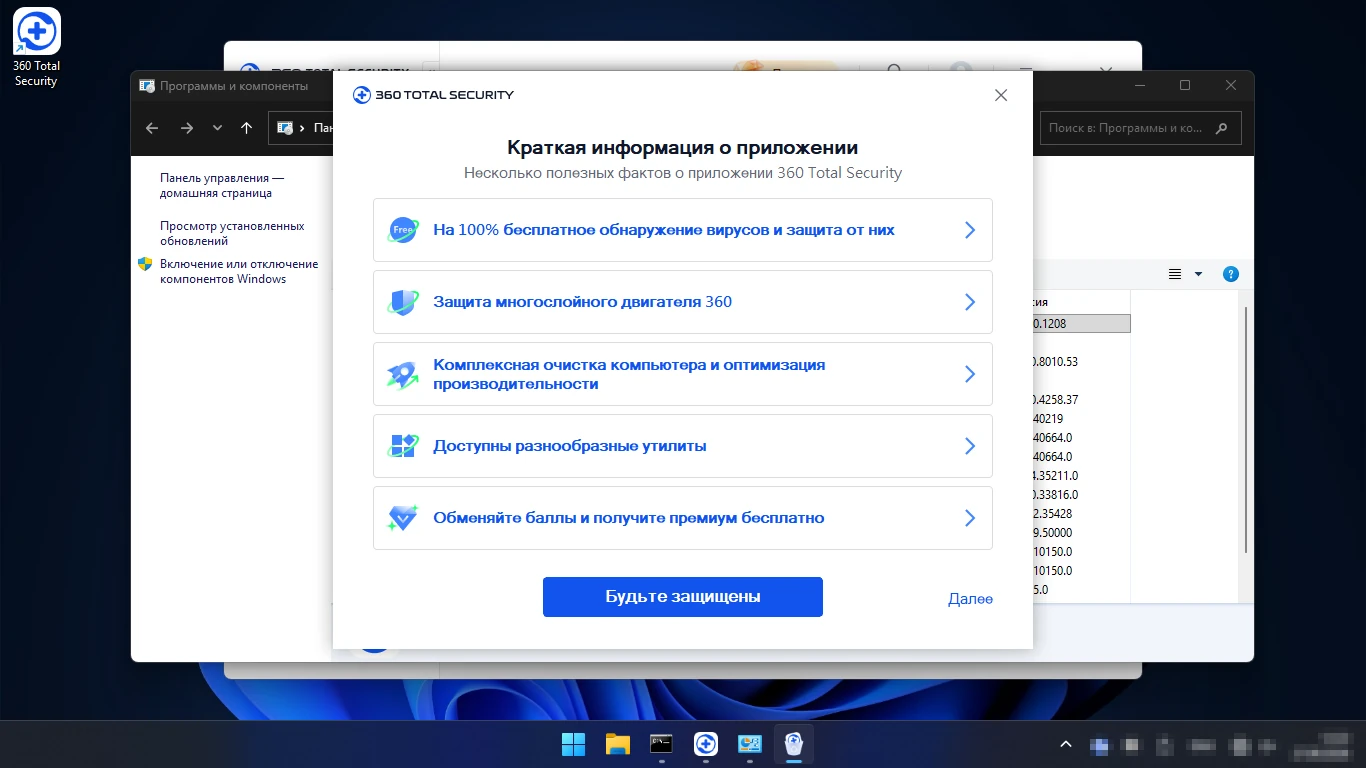Viewport: 1366px width, 768px height.
Task: Open 'Панель управления — домашняя страница' link
Action: 221,186
